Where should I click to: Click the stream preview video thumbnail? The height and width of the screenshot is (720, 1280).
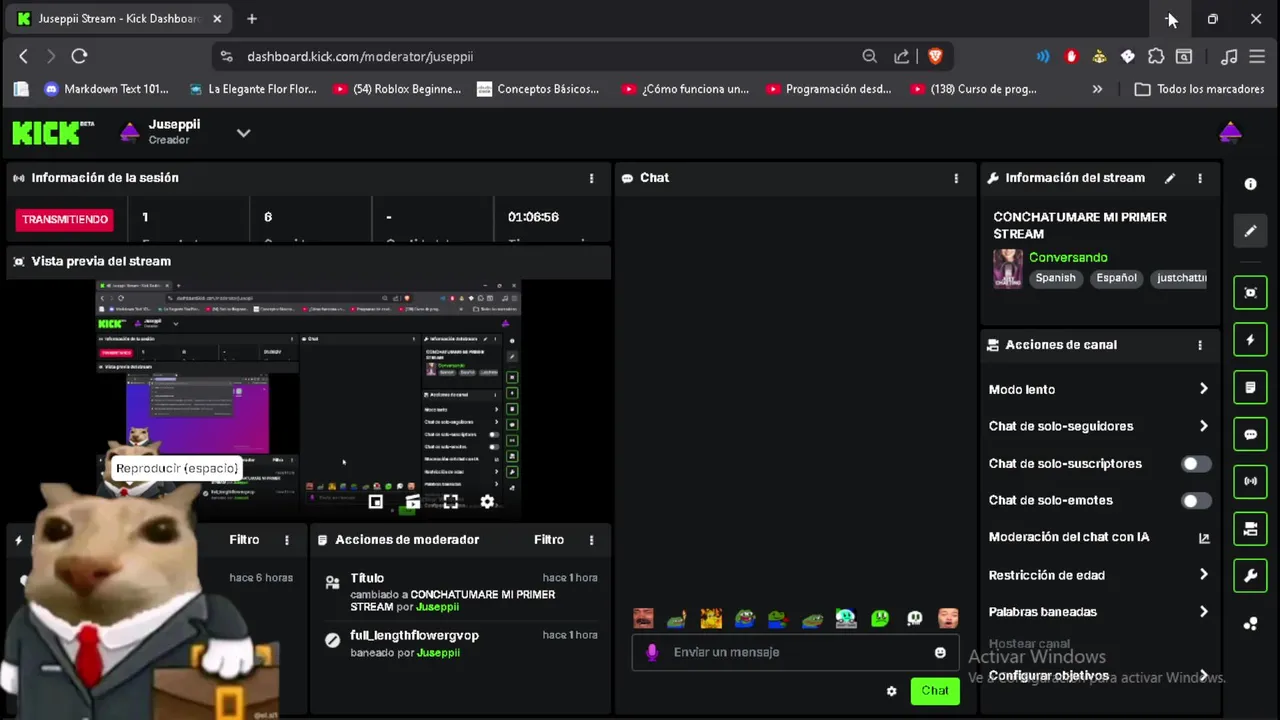click(308, 398)
